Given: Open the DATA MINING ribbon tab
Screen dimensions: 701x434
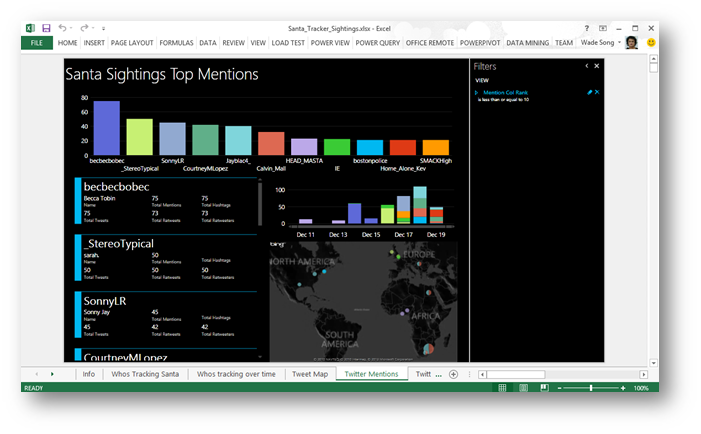Looking at the screenshot, I should 528,43.
